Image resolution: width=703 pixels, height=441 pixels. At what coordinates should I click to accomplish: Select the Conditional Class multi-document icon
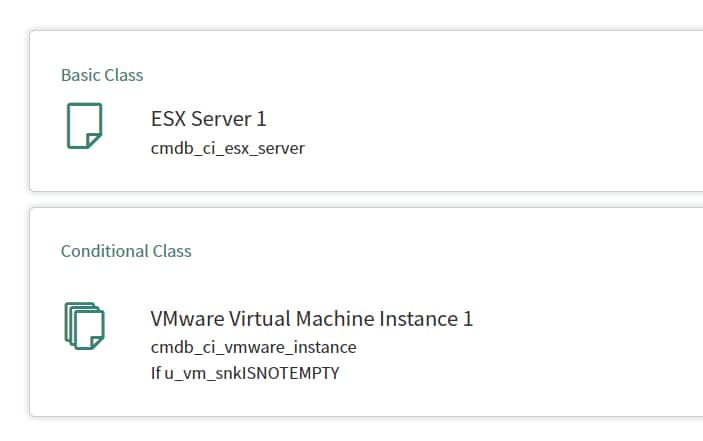coord(84,326)
